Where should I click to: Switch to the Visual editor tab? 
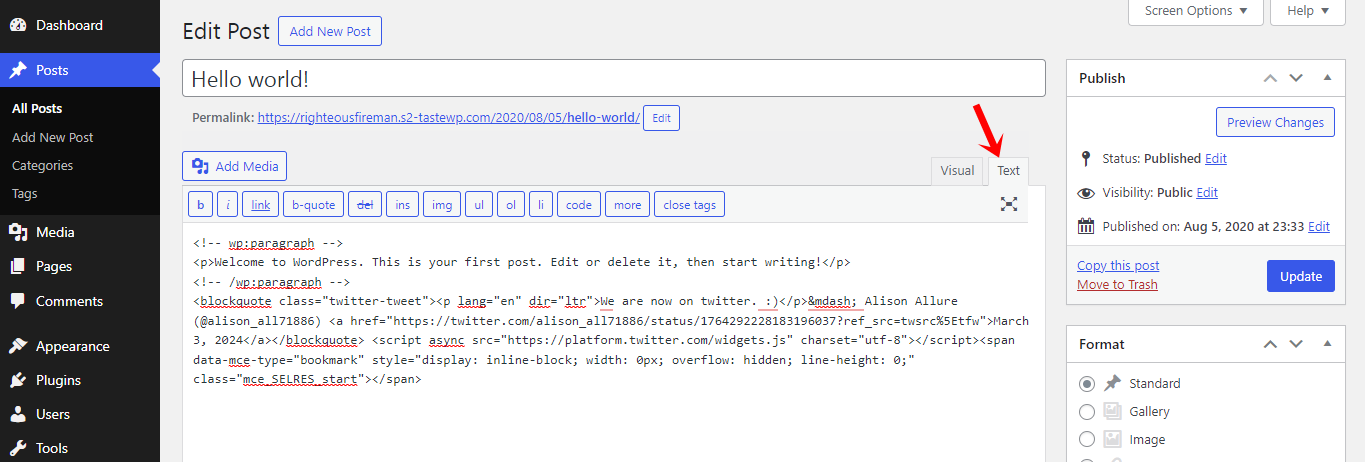click(x=957, y=171)
